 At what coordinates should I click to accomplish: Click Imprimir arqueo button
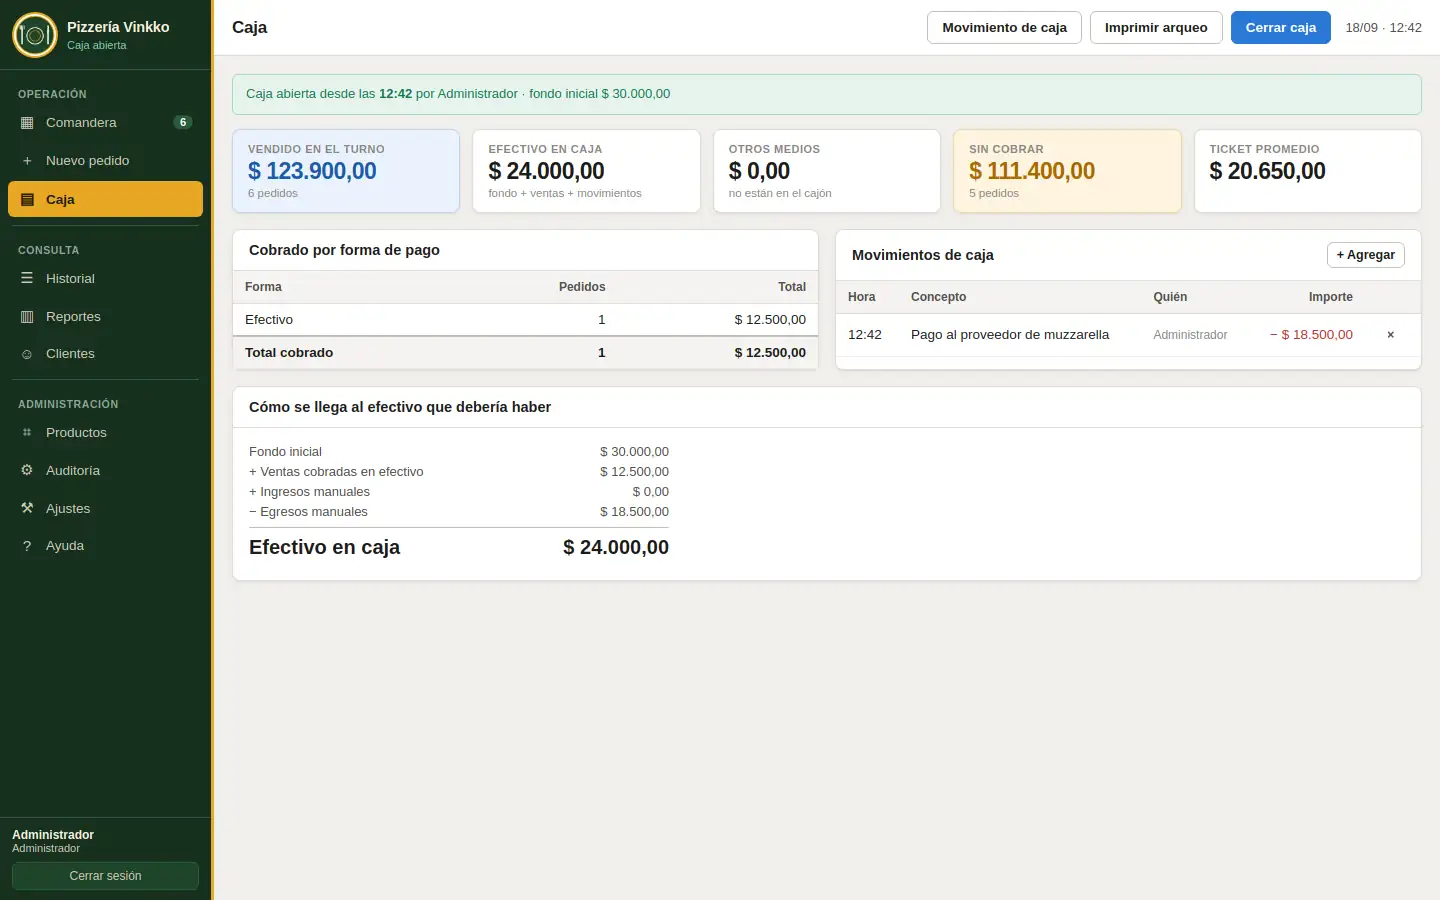pyautogui.click(x=1156, y=28)
